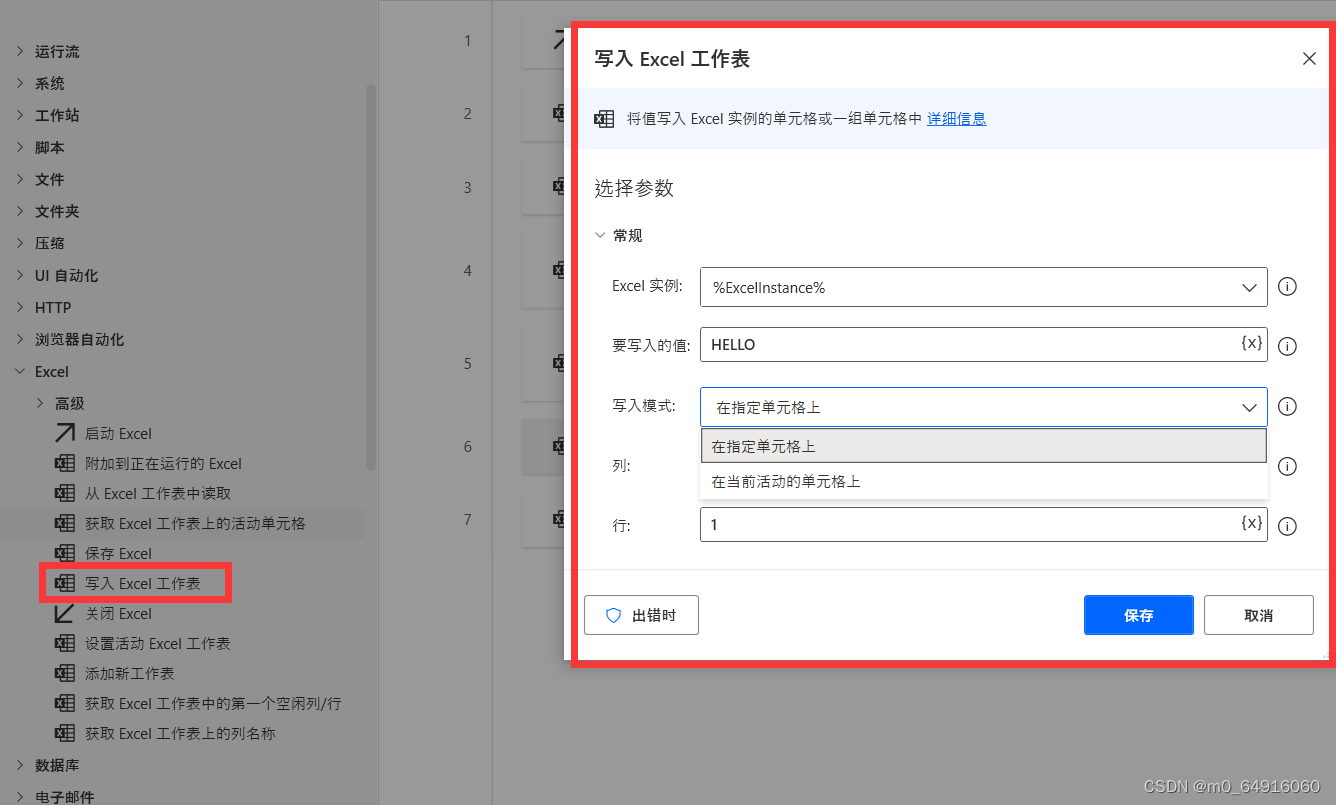The width and height of the screenshot is (1336, 805).
Task: Click the 写入 Excel 工作表 action icon
Action: (64, 583)
